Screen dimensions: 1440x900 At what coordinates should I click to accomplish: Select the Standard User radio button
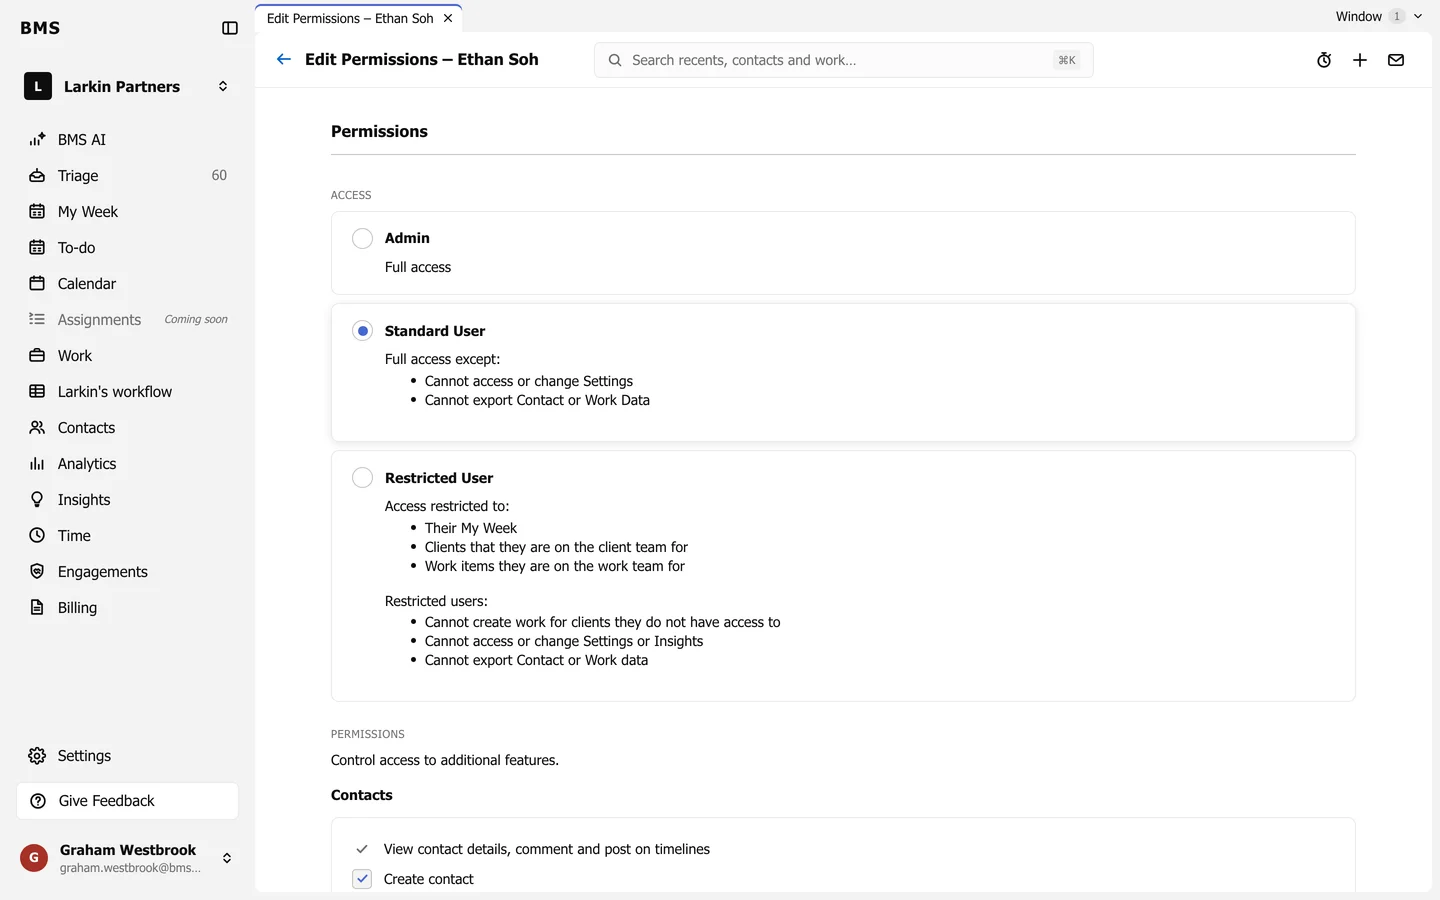pos(362,331)
